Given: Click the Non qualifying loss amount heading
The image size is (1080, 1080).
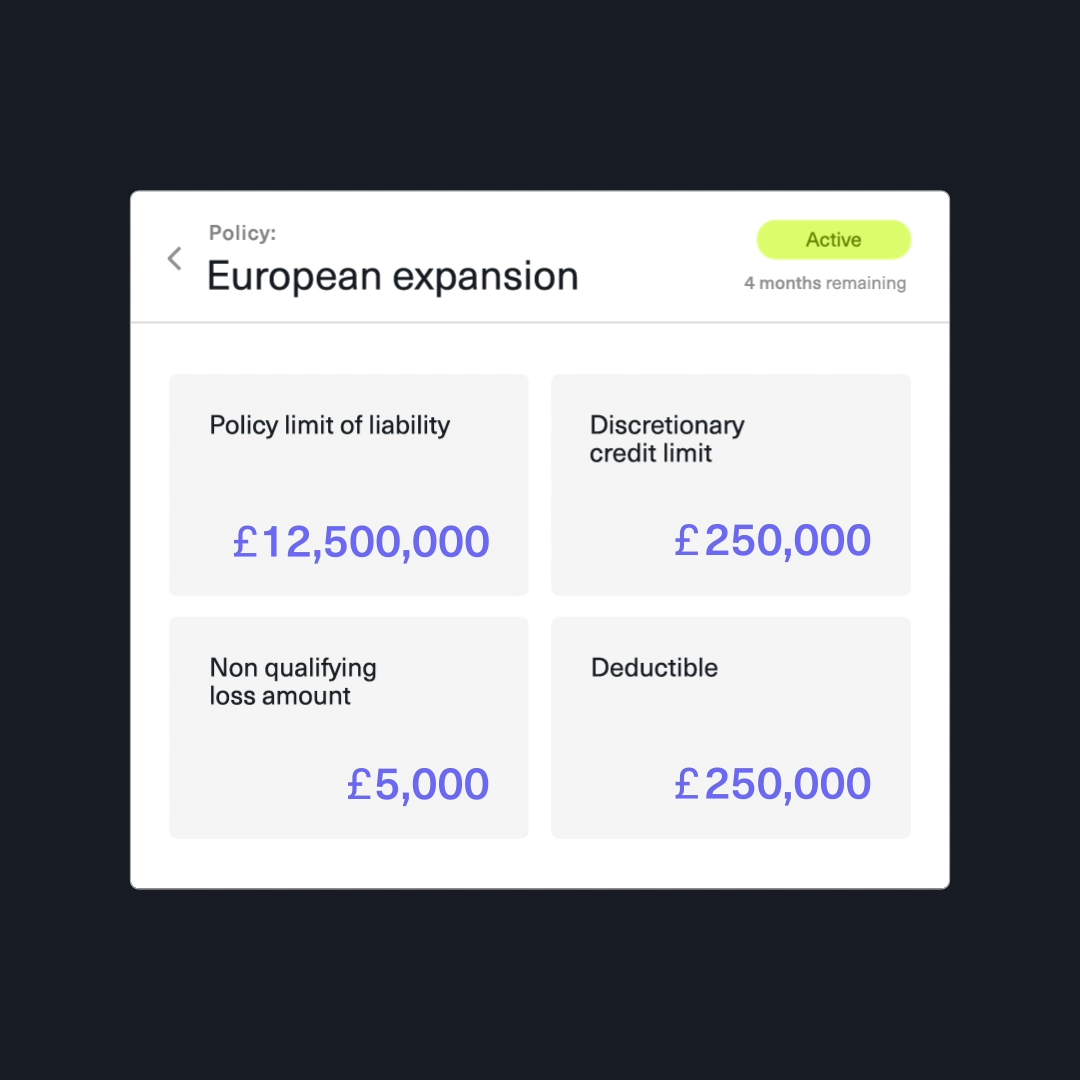Looking at the screenshot, I should click(292, 681).
